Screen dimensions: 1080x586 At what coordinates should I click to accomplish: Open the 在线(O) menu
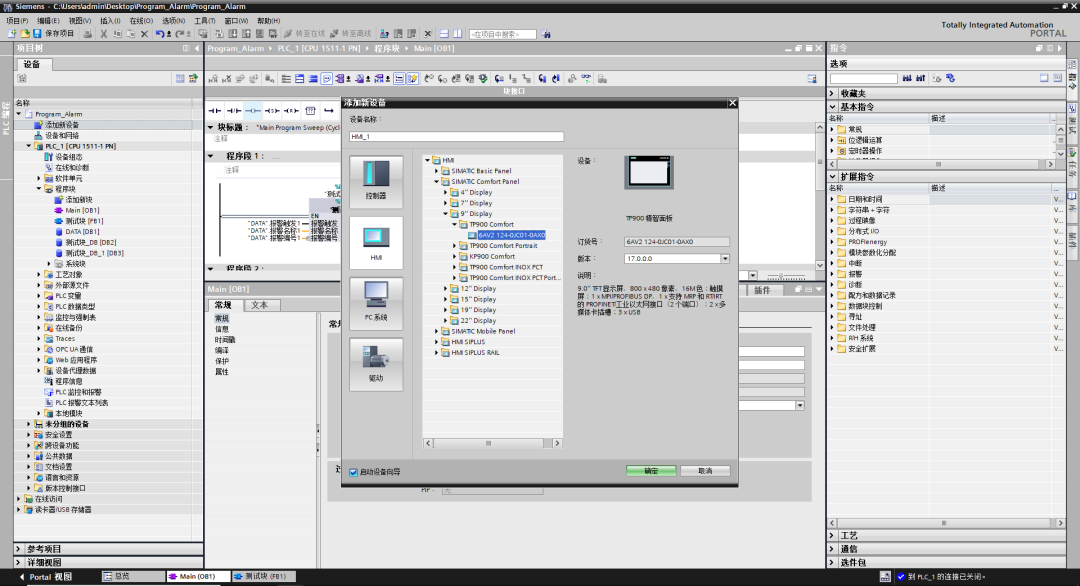(141, 21)
